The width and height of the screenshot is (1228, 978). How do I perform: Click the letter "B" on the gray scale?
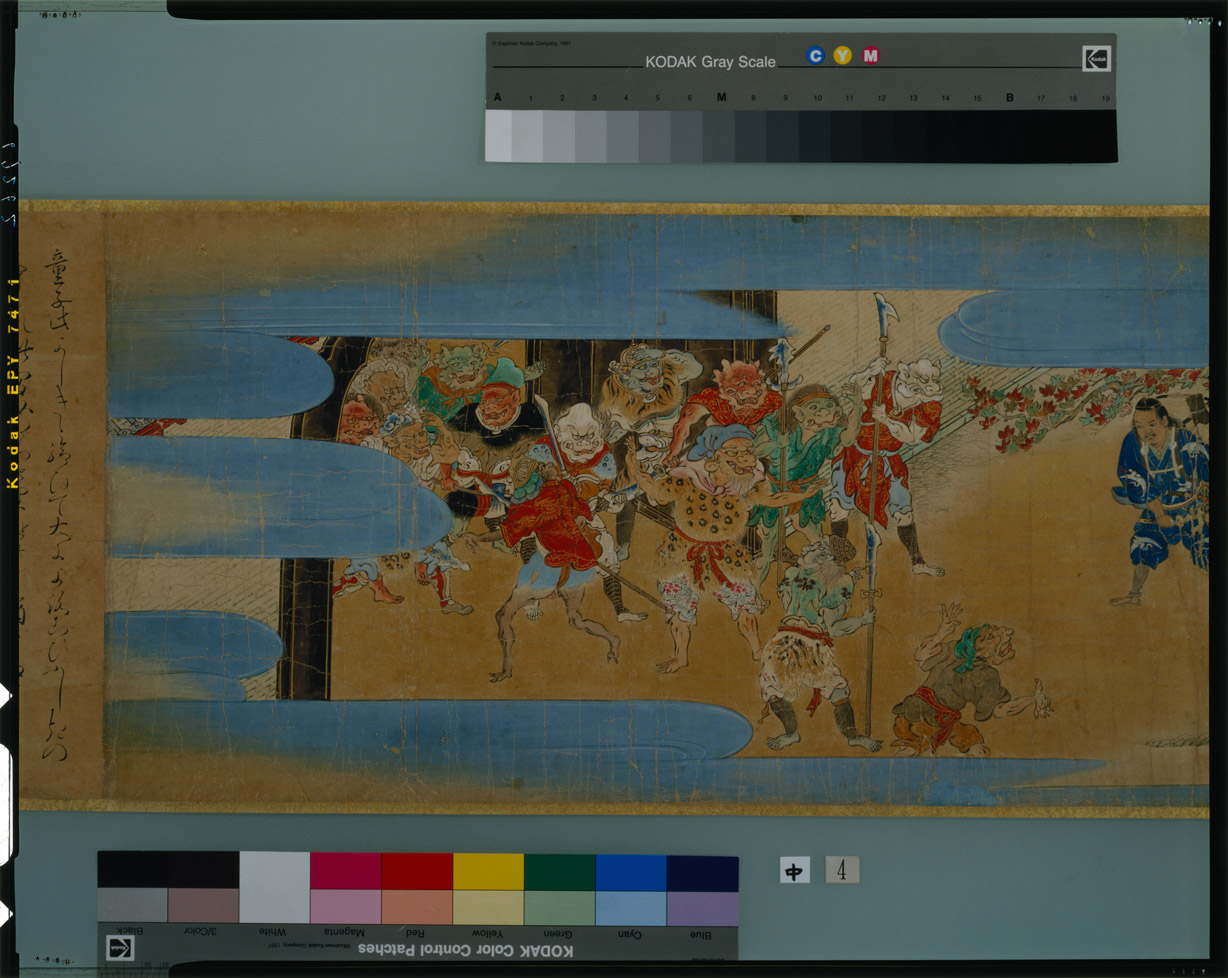coord(1010,98)
